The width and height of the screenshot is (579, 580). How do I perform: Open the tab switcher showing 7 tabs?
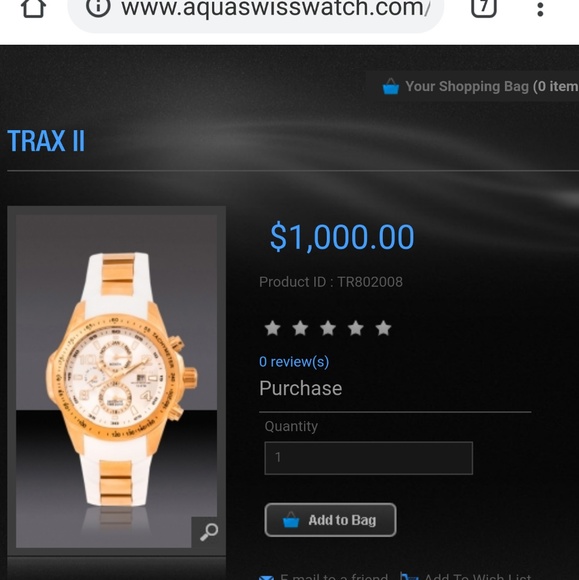pos(484,7)
